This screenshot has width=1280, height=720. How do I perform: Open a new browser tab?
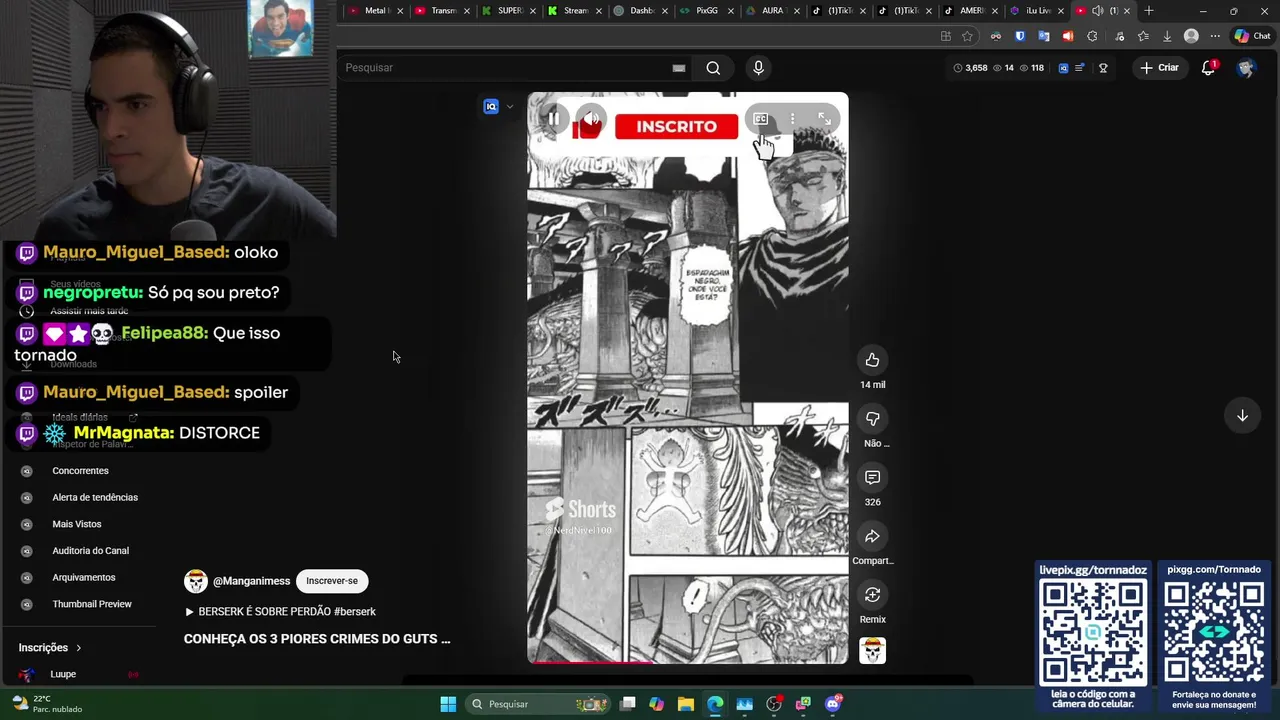point(1149,11)
